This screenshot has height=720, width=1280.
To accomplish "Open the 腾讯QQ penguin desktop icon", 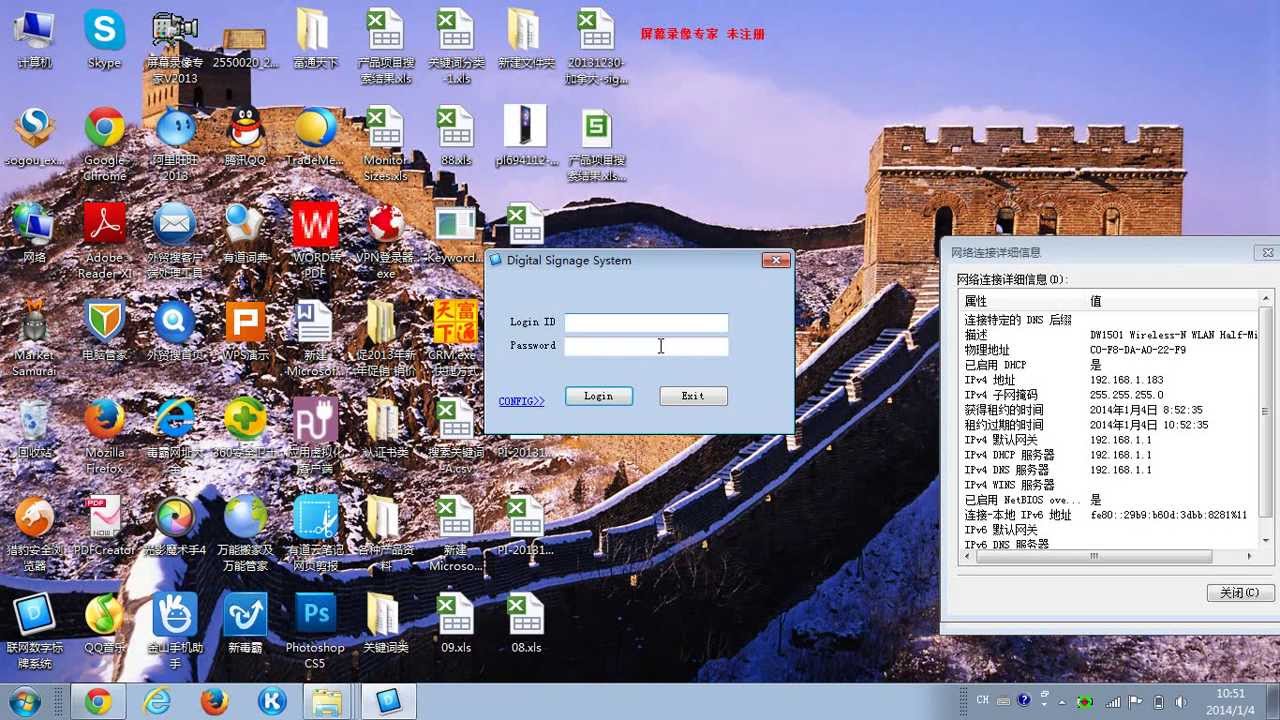I will pos(245,136).
